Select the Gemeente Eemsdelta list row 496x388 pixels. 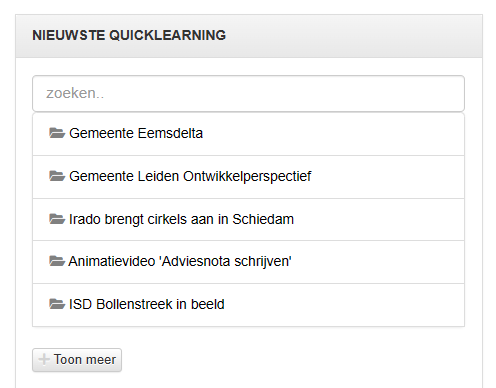248,134
